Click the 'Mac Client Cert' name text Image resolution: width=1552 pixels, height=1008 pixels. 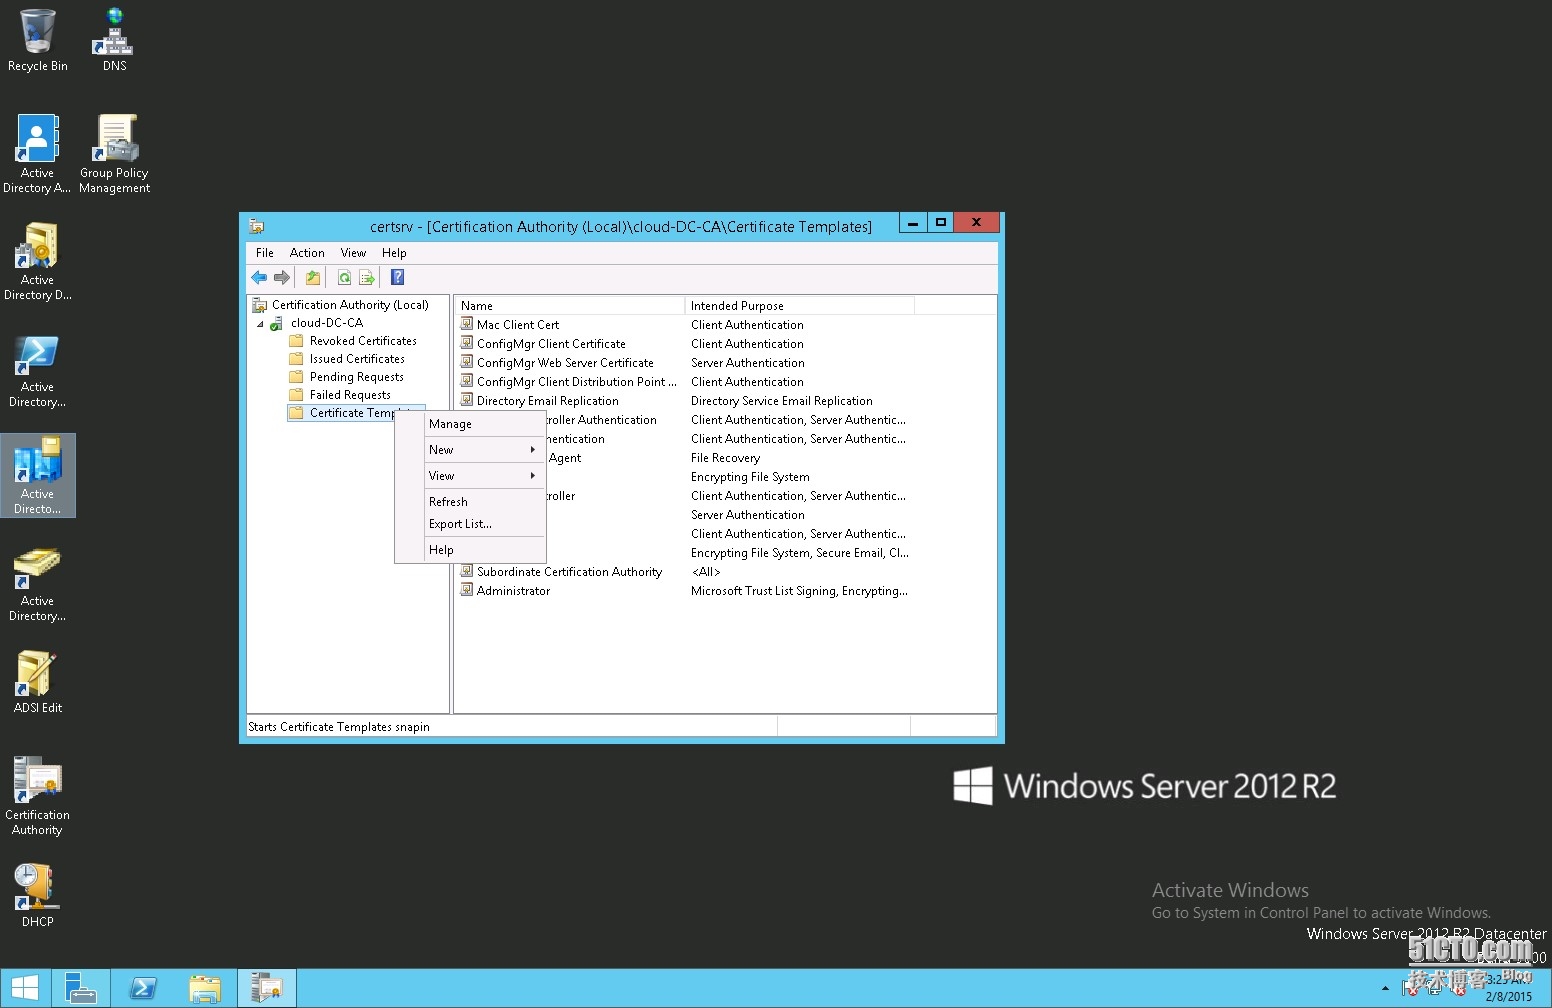(x=518, y=325)
